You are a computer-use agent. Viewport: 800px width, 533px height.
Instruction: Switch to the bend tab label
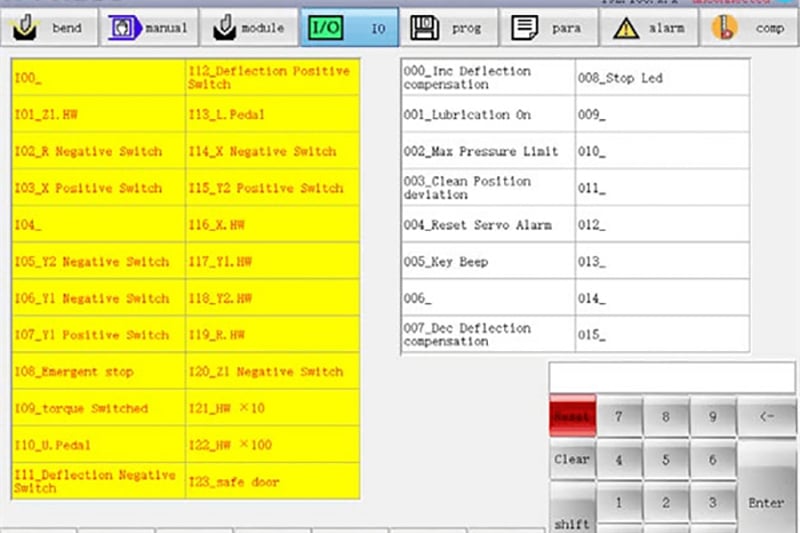point(67,28)
